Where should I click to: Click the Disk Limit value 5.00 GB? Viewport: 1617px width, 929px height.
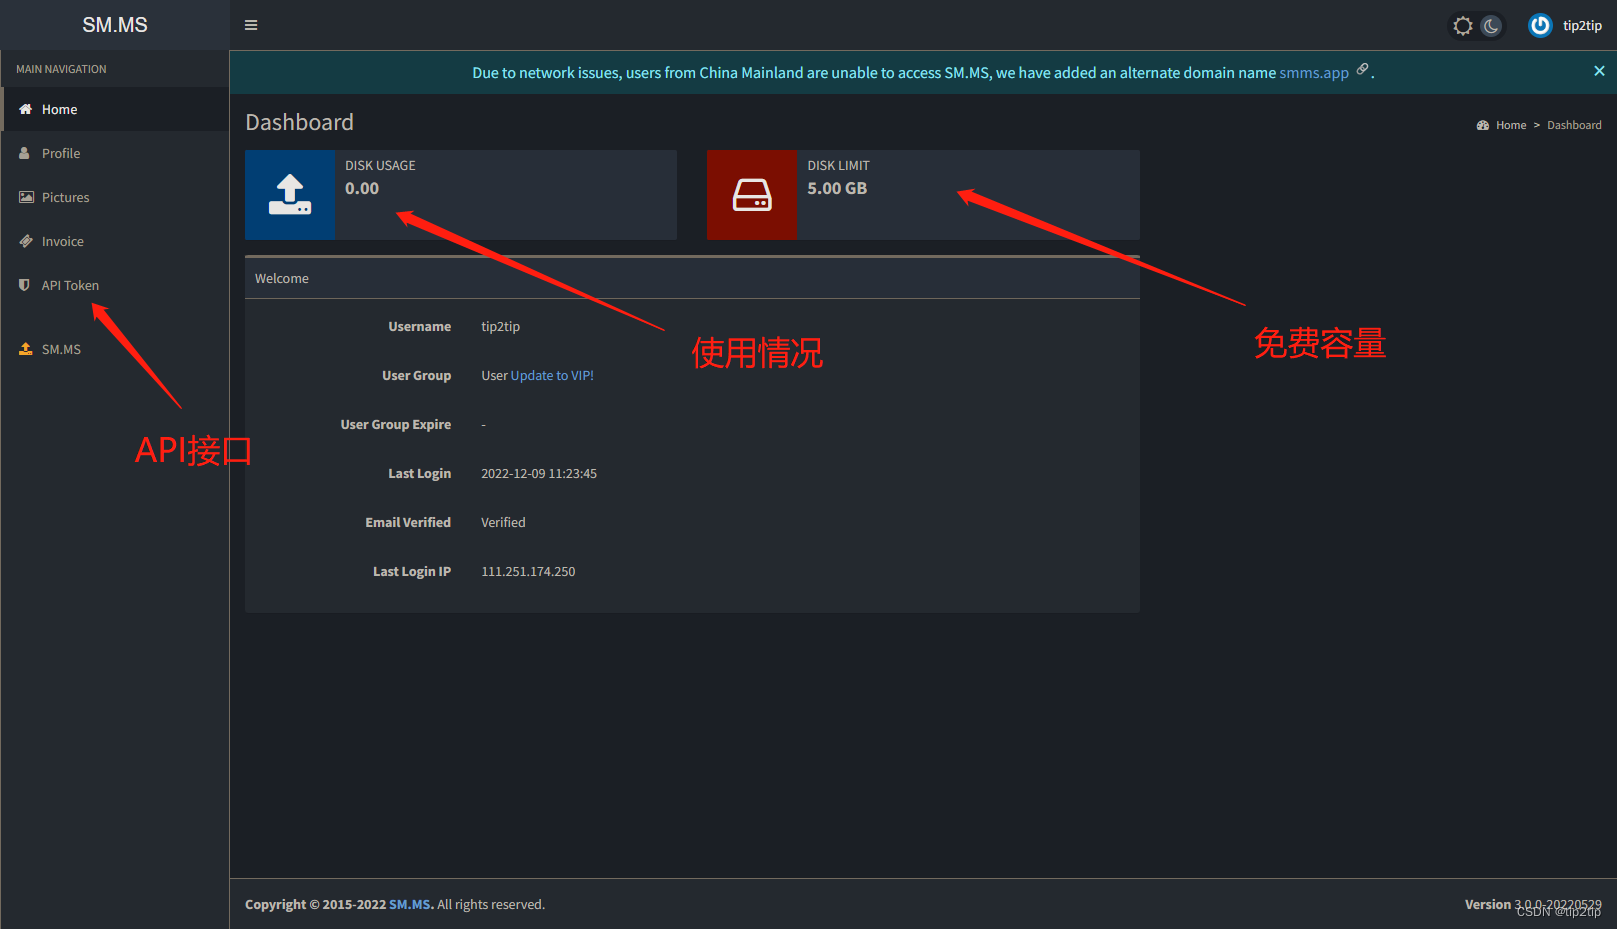pos(837,188)
